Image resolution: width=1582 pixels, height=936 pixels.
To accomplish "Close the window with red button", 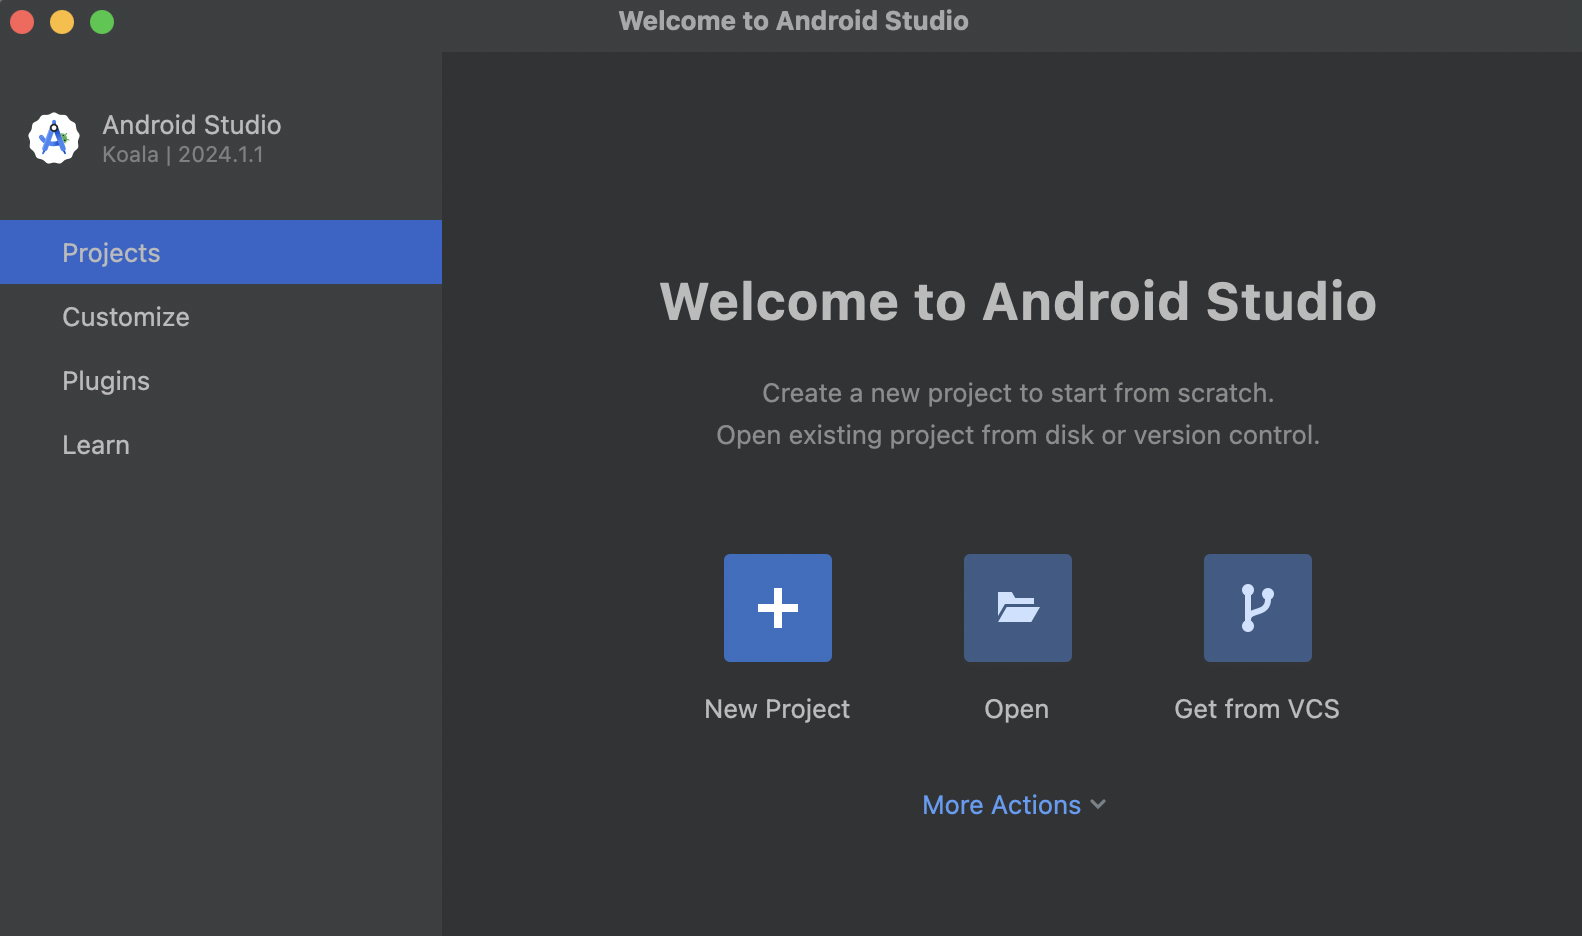I will click(22, 21).
